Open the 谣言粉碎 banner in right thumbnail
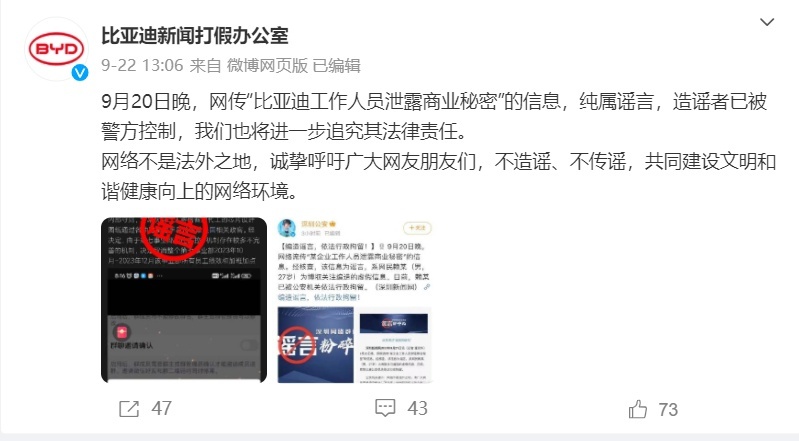 [315, 345]
